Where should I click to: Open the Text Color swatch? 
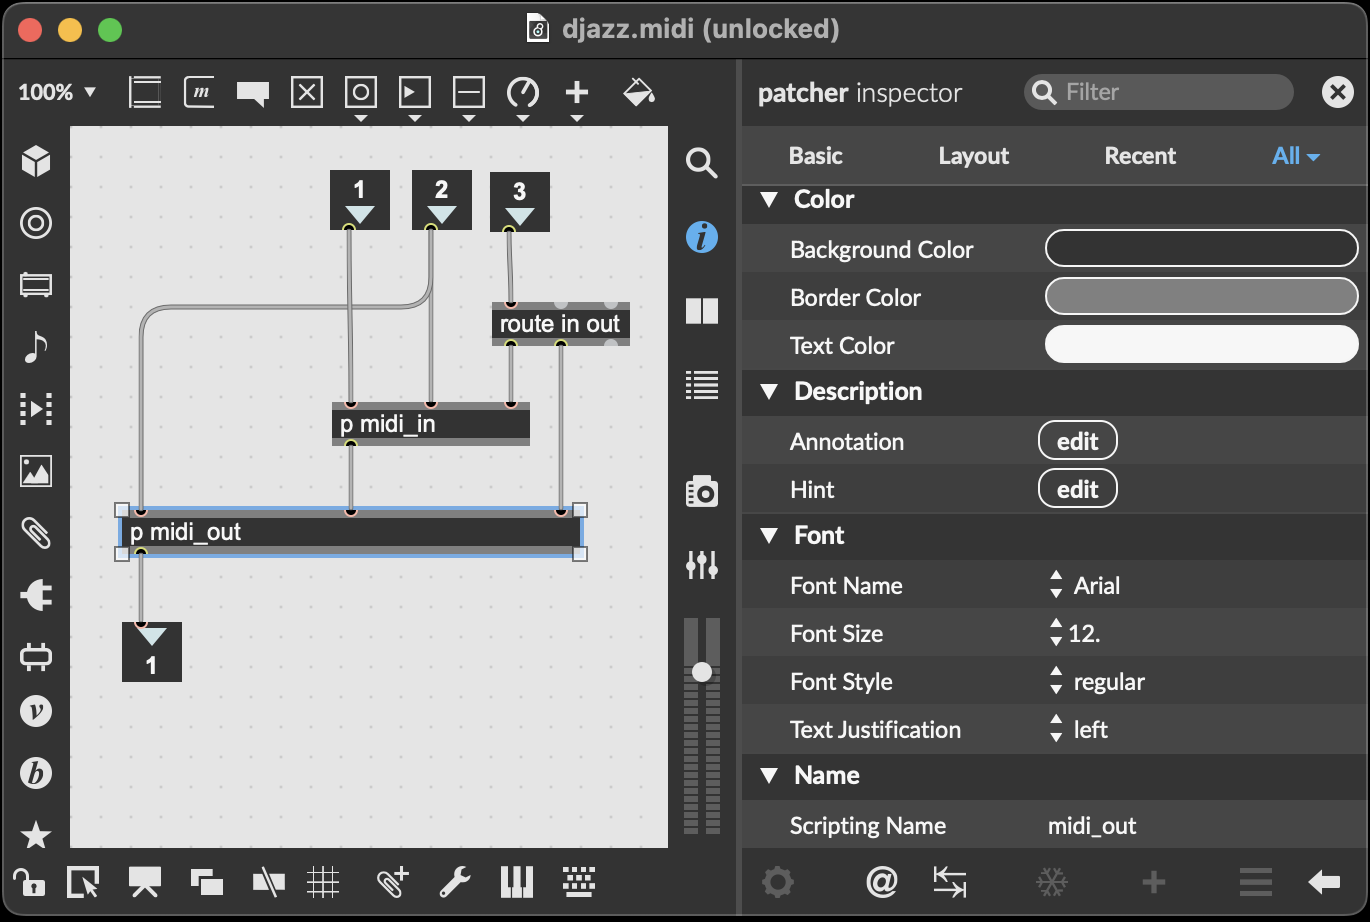(x=1201, y=345)
